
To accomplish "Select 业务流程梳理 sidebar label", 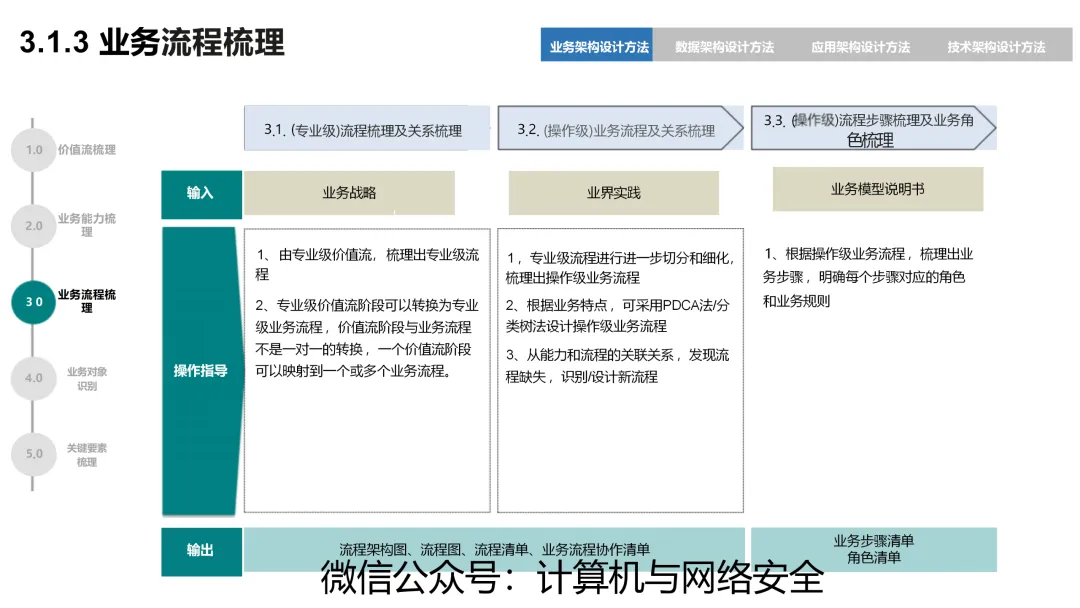I will coord(87,301).
